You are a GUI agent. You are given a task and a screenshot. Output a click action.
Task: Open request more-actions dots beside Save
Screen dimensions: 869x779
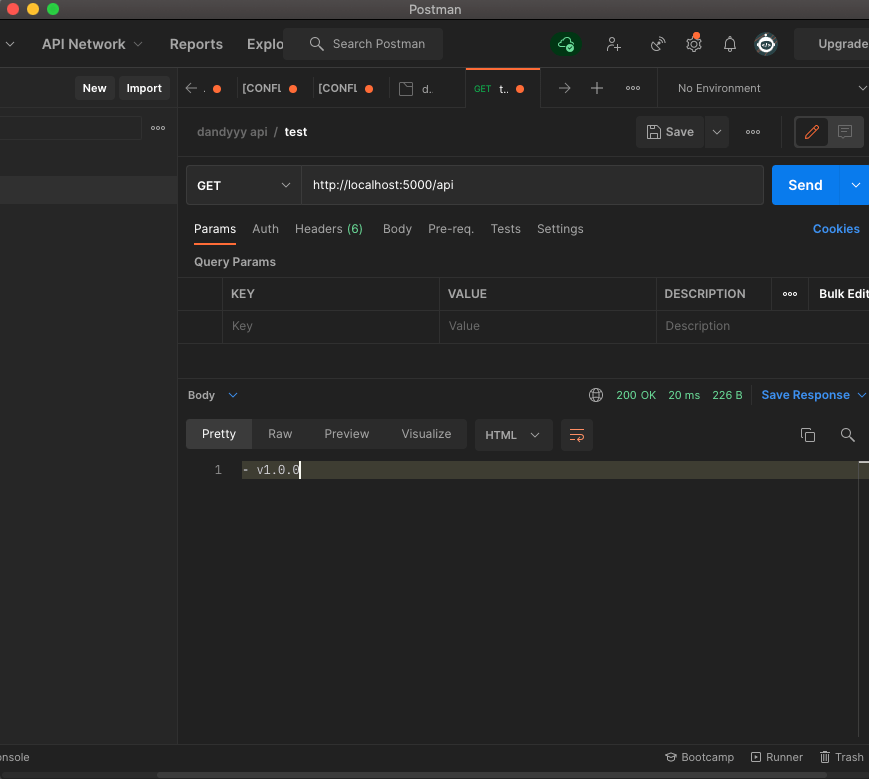(x=753, y=132)
